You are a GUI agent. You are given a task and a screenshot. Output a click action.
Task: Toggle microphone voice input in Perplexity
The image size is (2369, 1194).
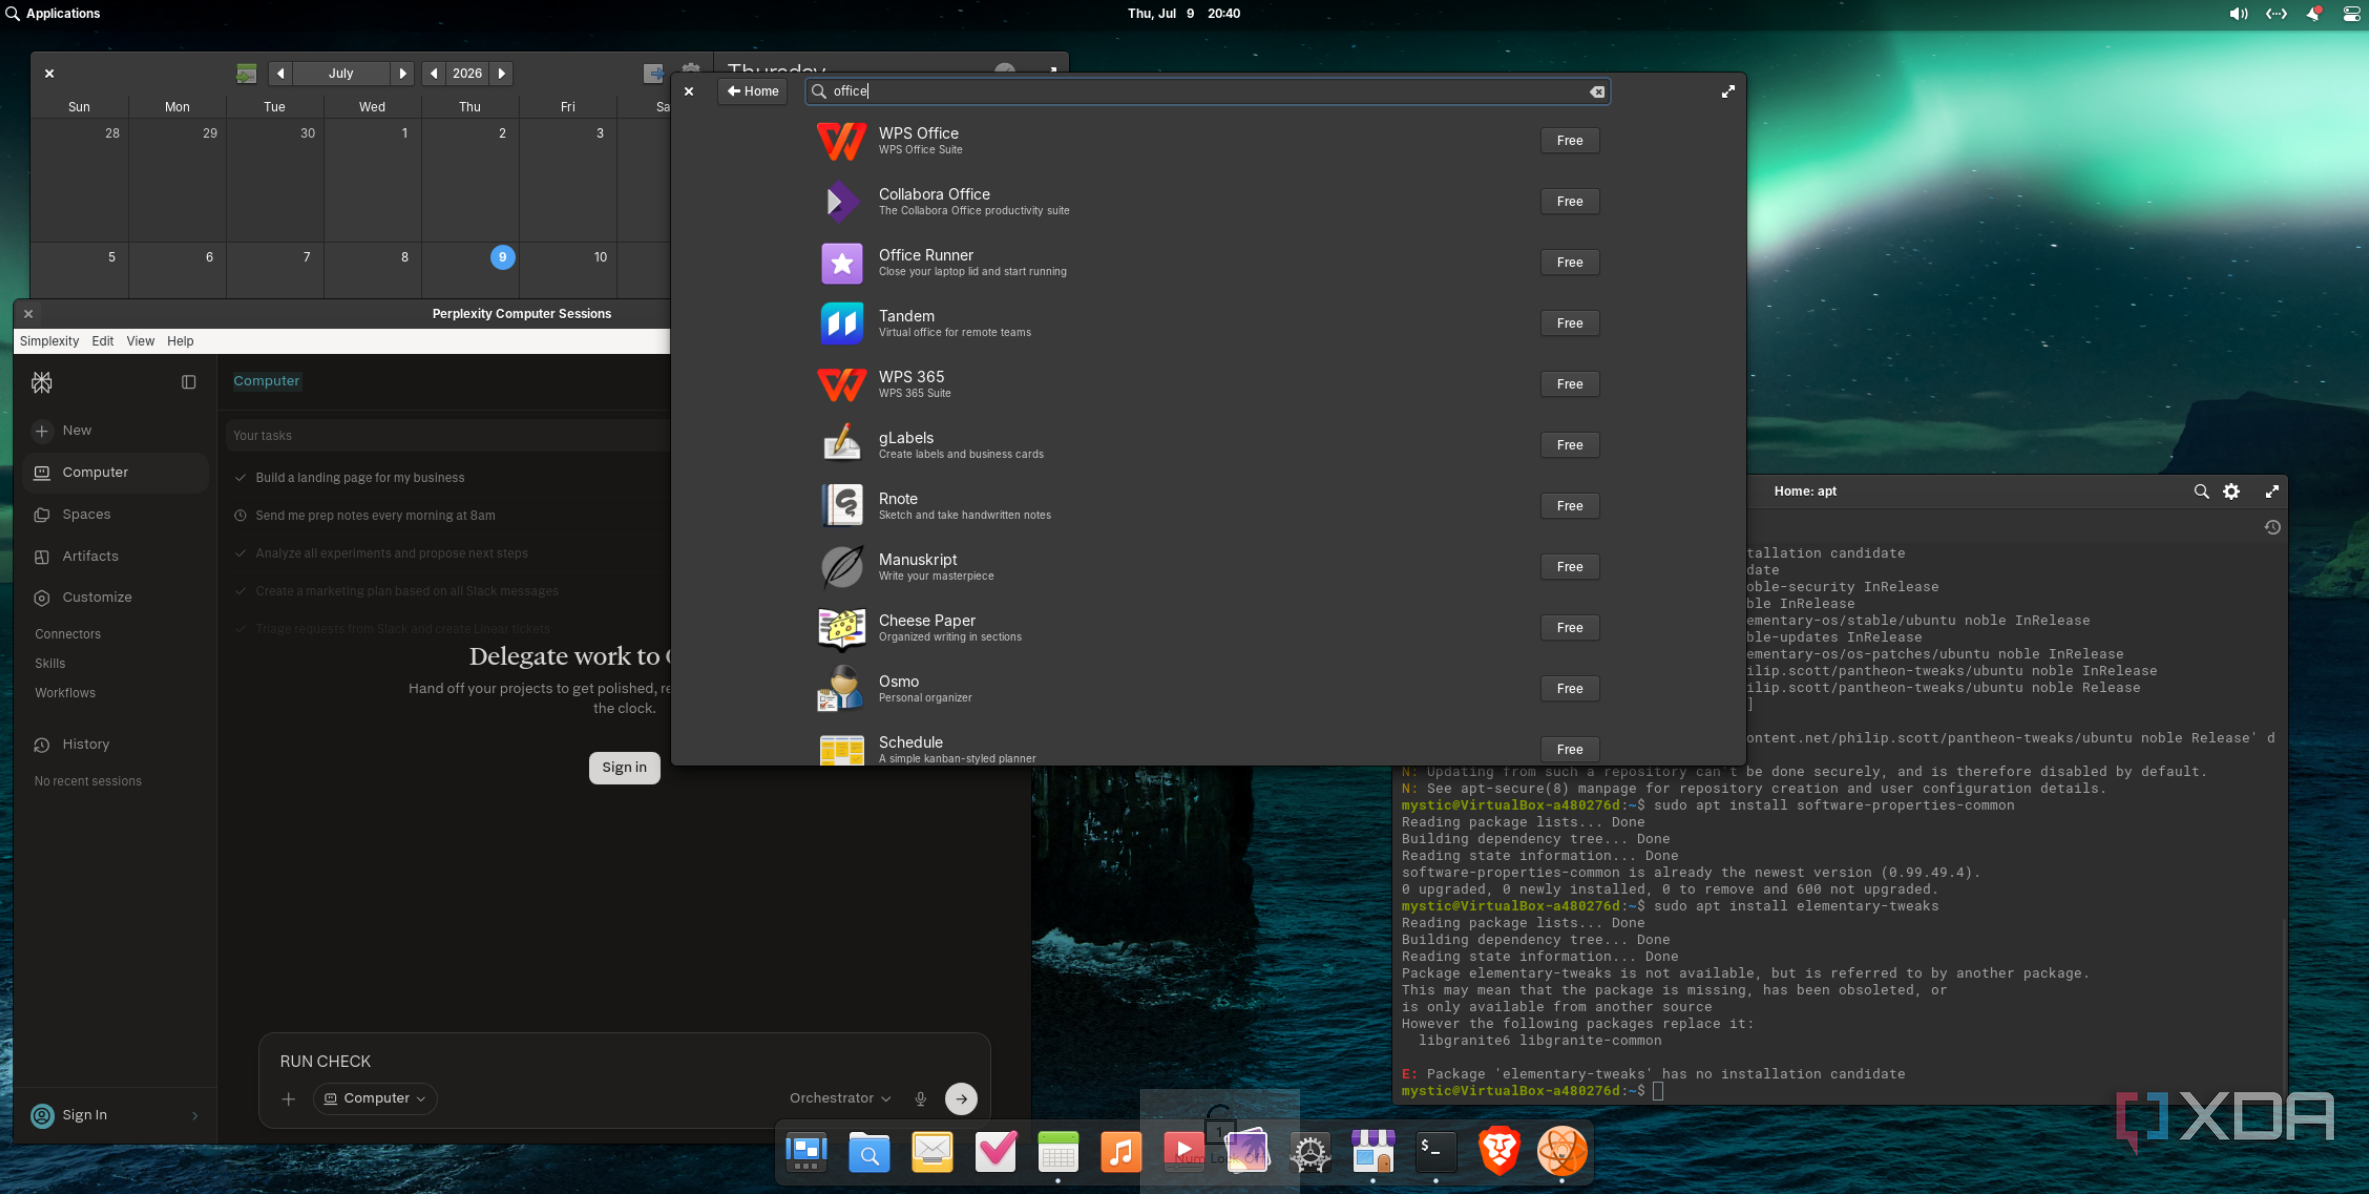[x=920, y=1099]
